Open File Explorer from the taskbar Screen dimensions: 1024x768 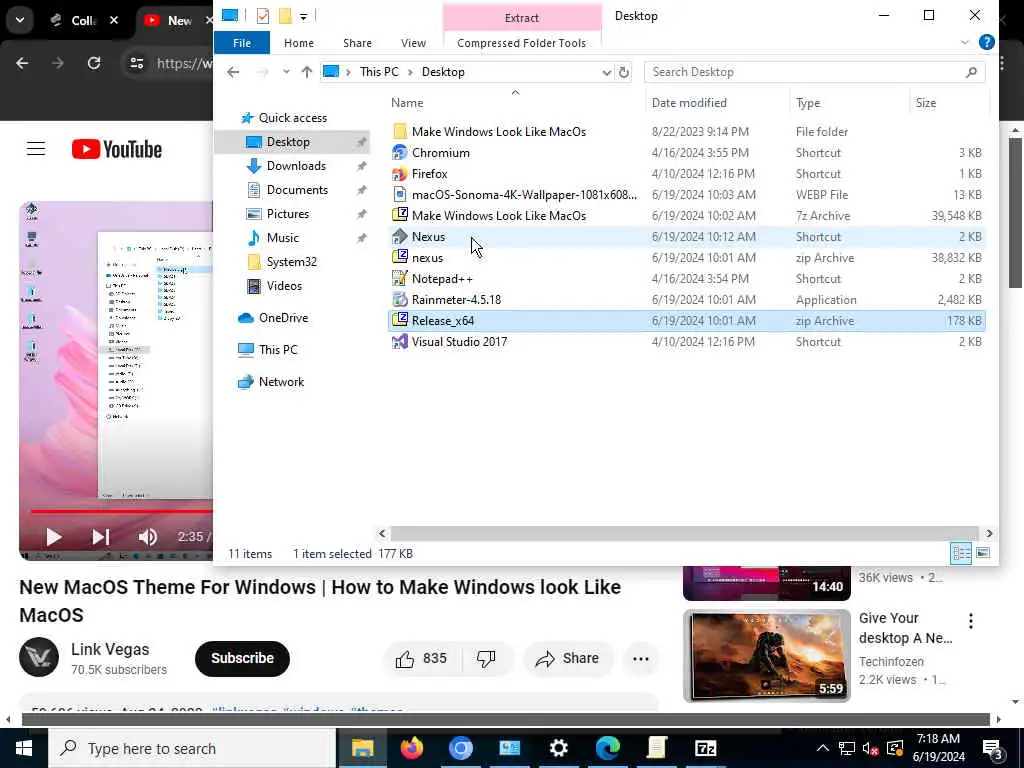362,748
